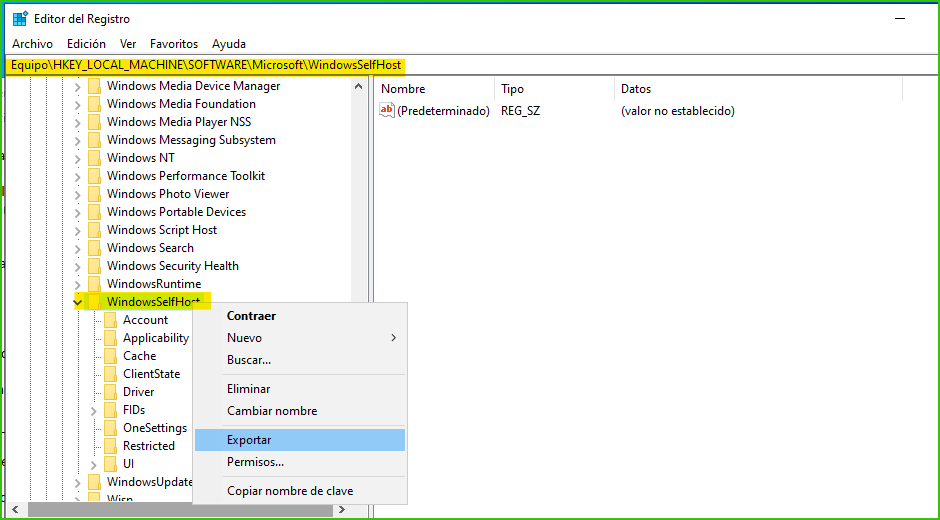Click the OneSettings subkey folder icon

pos(110,428)
